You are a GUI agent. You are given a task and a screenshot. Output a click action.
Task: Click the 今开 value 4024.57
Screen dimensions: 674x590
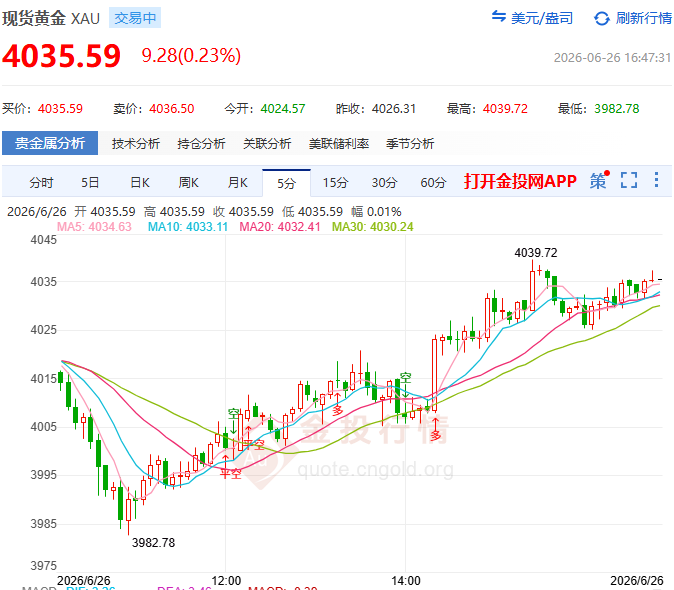283,109
